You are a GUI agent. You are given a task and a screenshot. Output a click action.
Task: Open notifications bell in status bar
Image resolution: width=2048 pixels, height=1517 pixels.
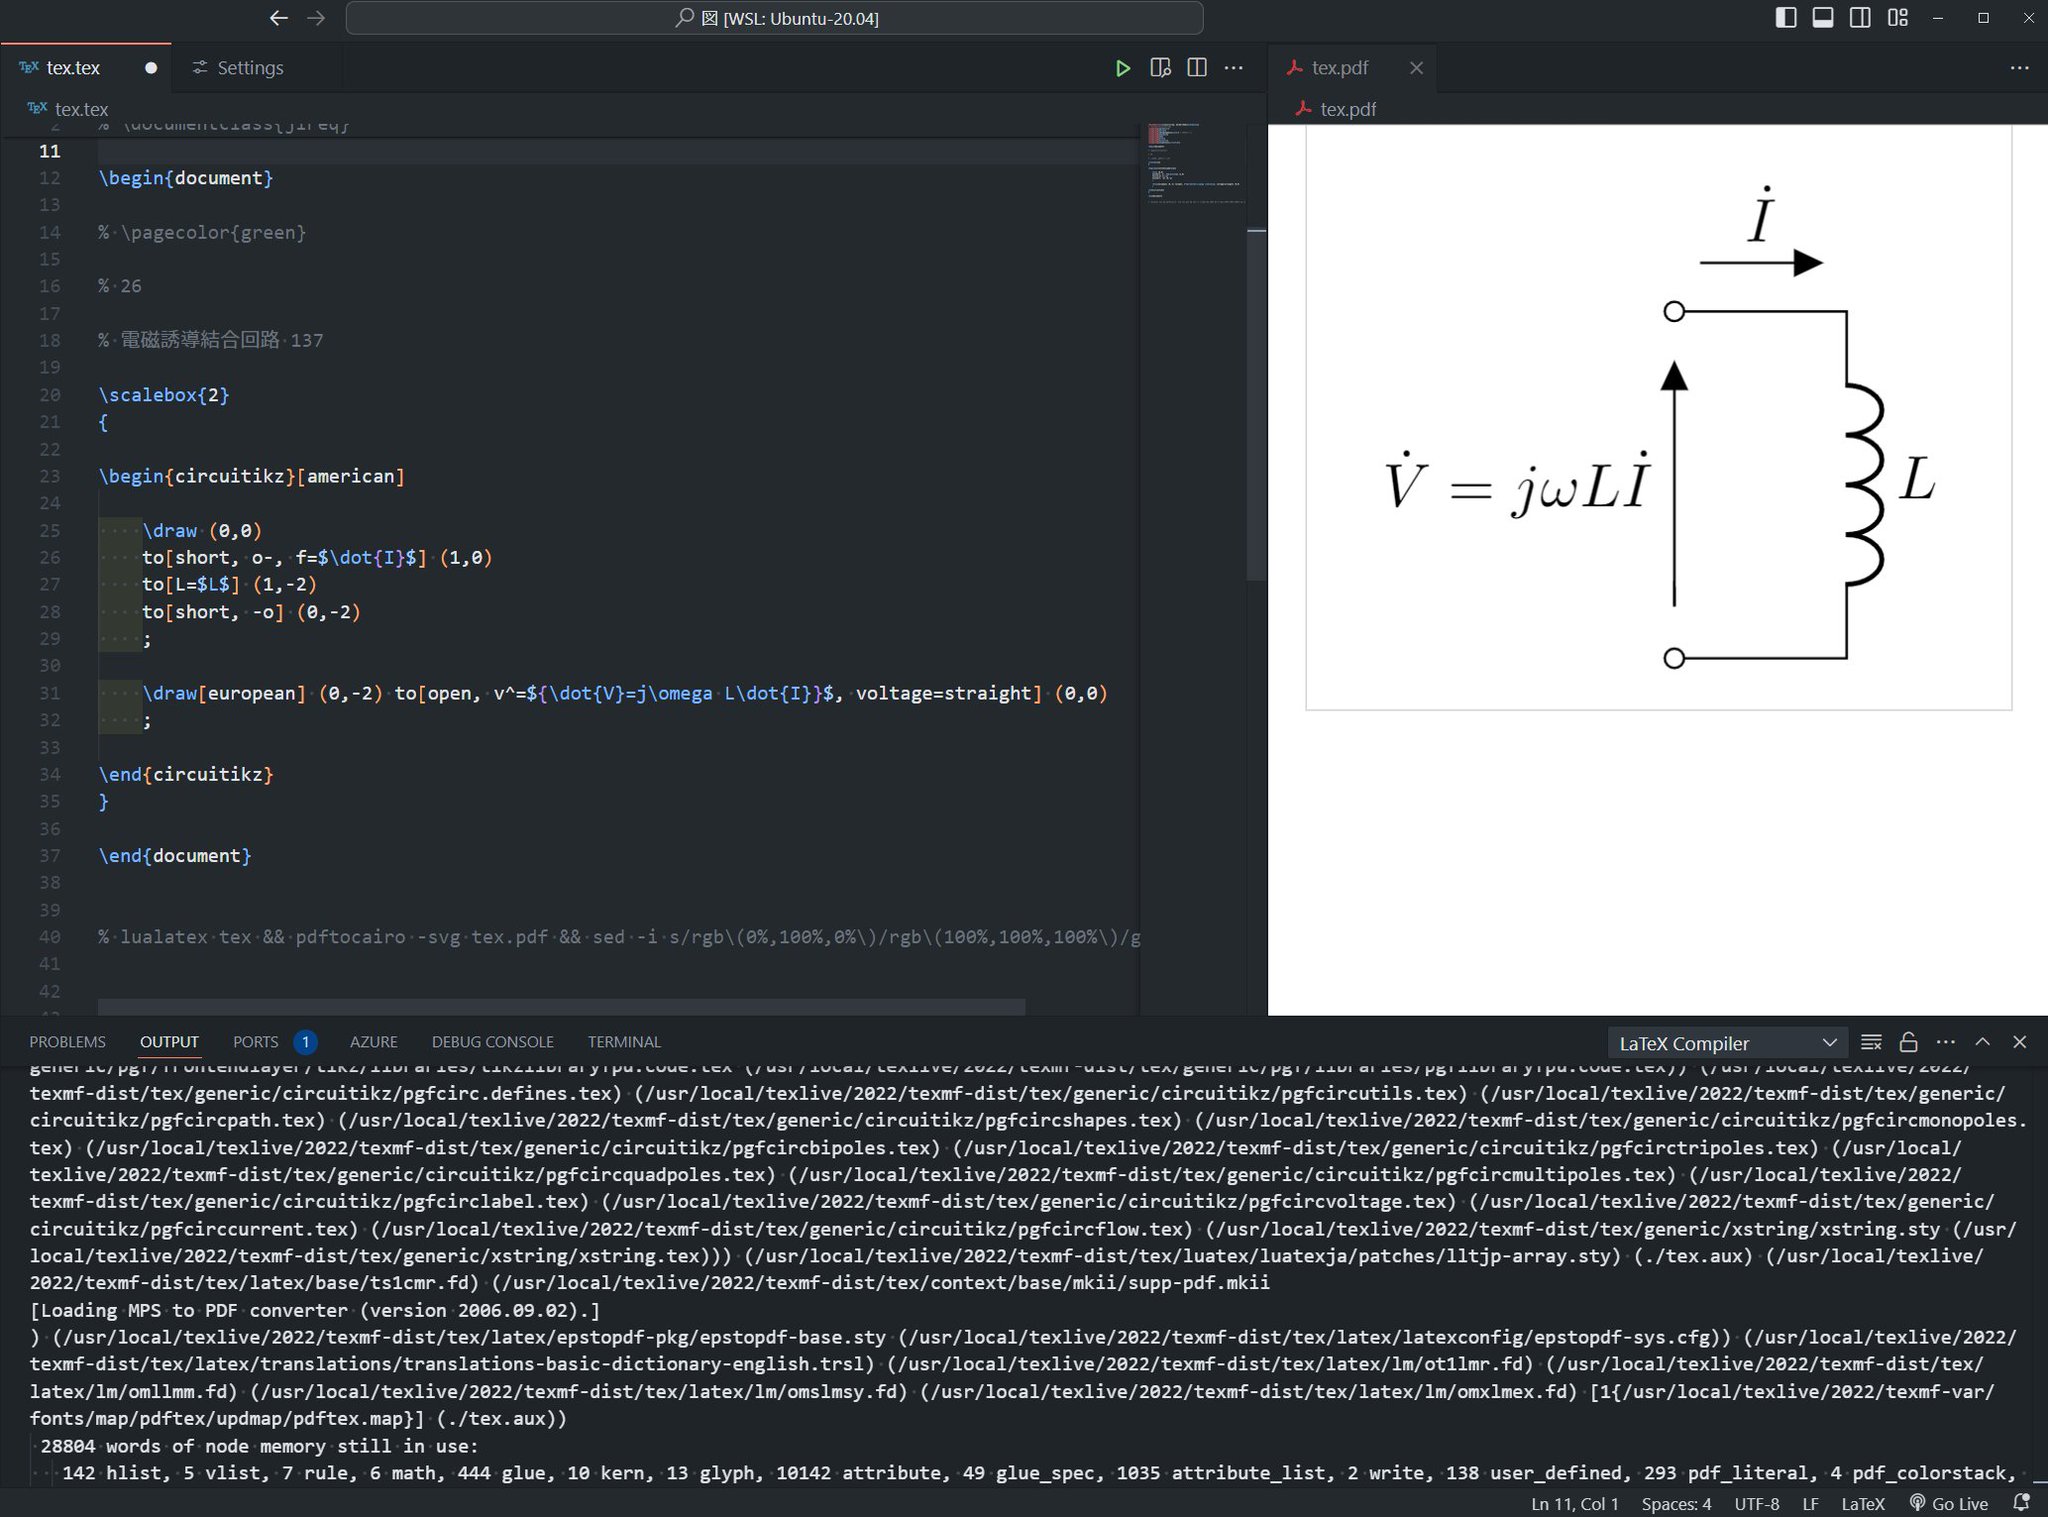click(2021, 1504)
